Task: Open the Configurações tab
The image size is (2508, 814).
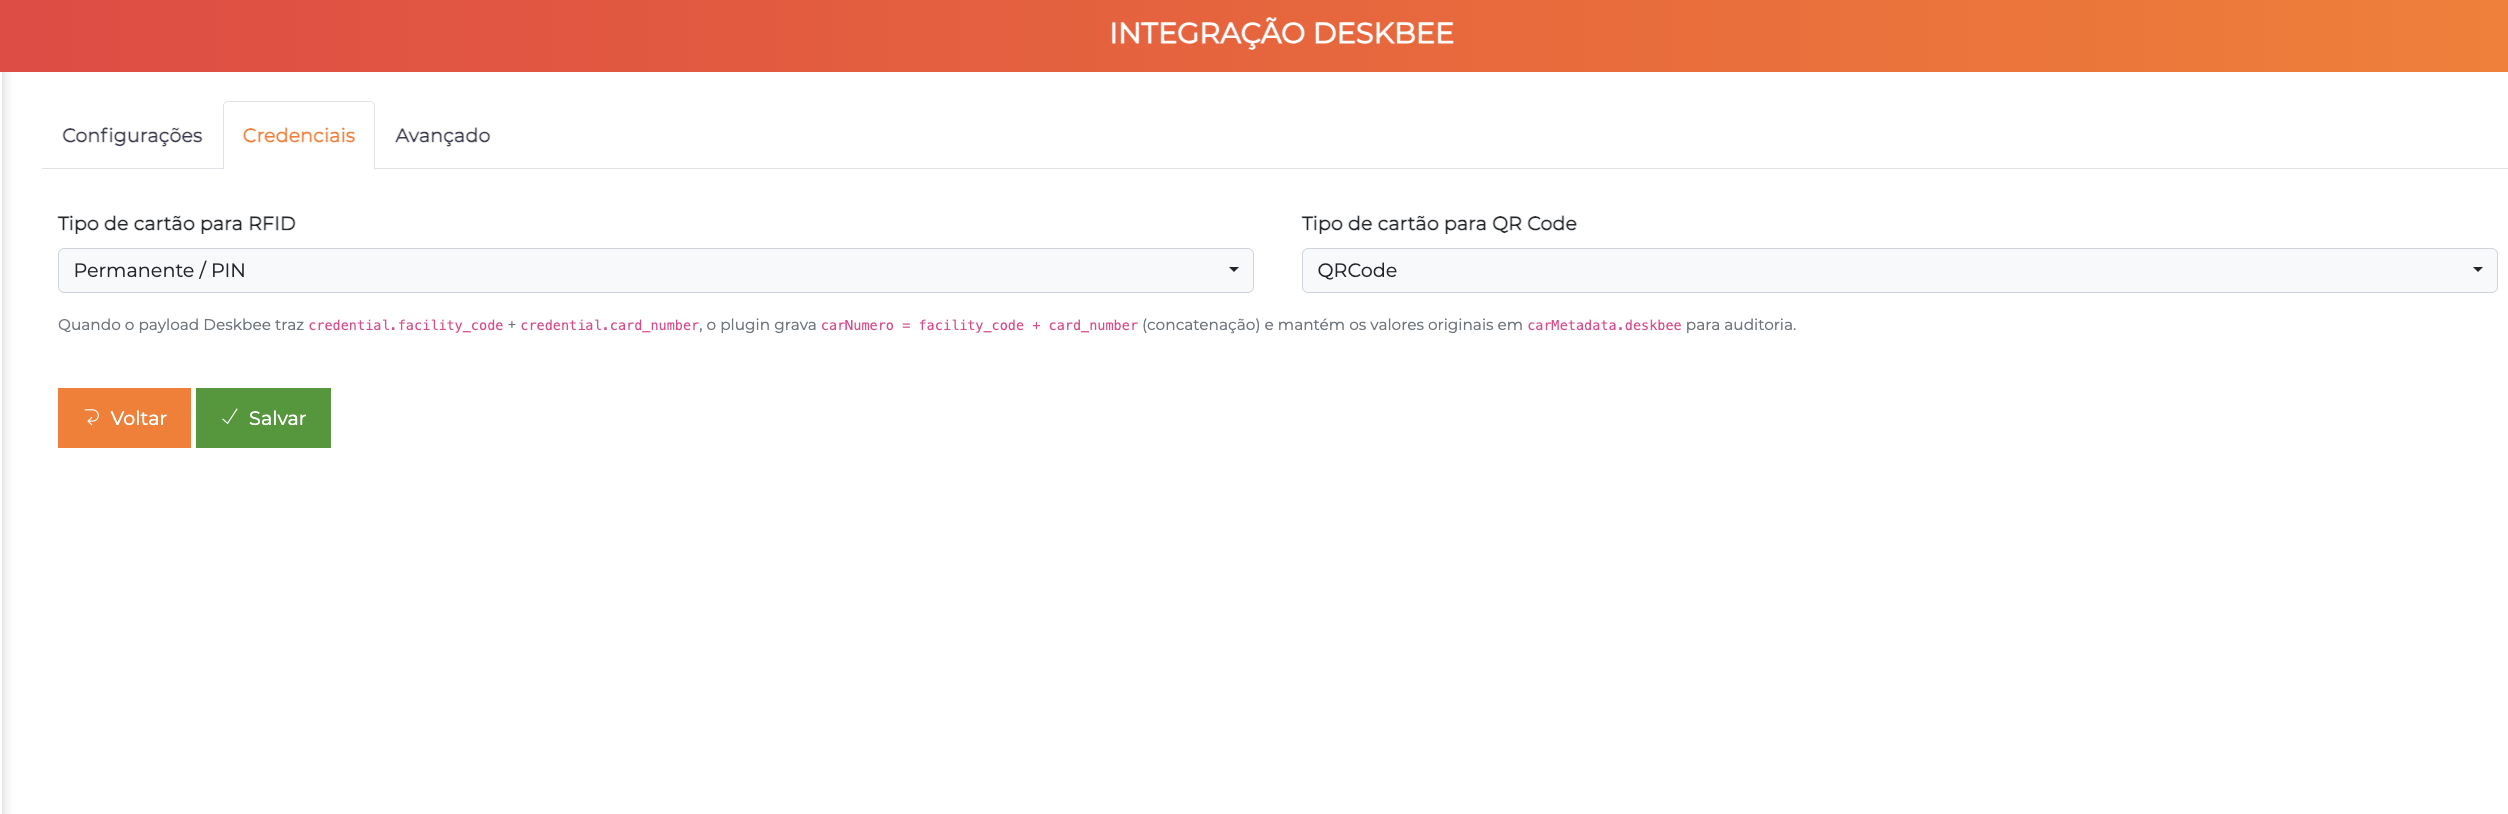Action: [132, 135]
